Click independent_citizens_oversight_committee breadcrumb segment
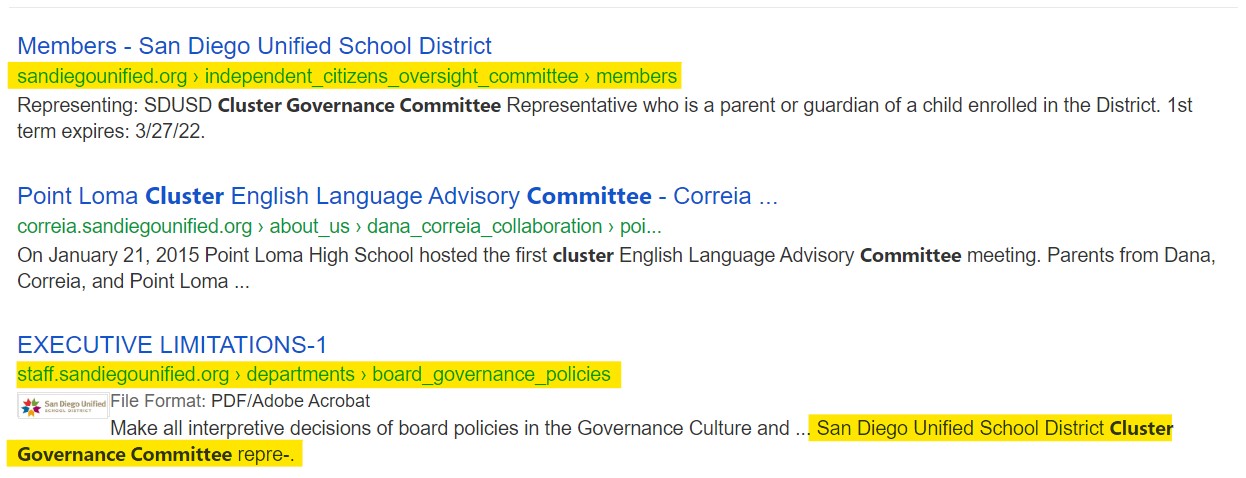1246x478 pixels. point(391,76)
